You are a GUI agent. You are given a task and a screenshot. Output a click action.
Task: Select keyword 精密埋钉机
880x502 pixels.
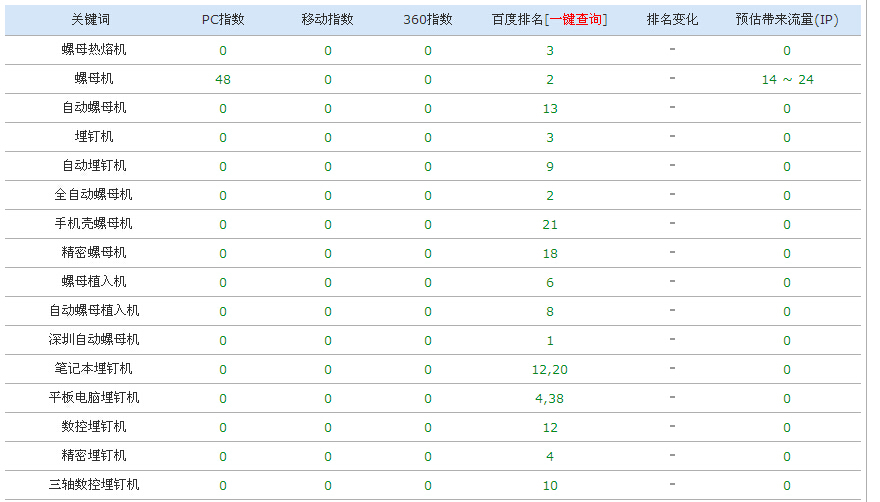tap(94, 456)
